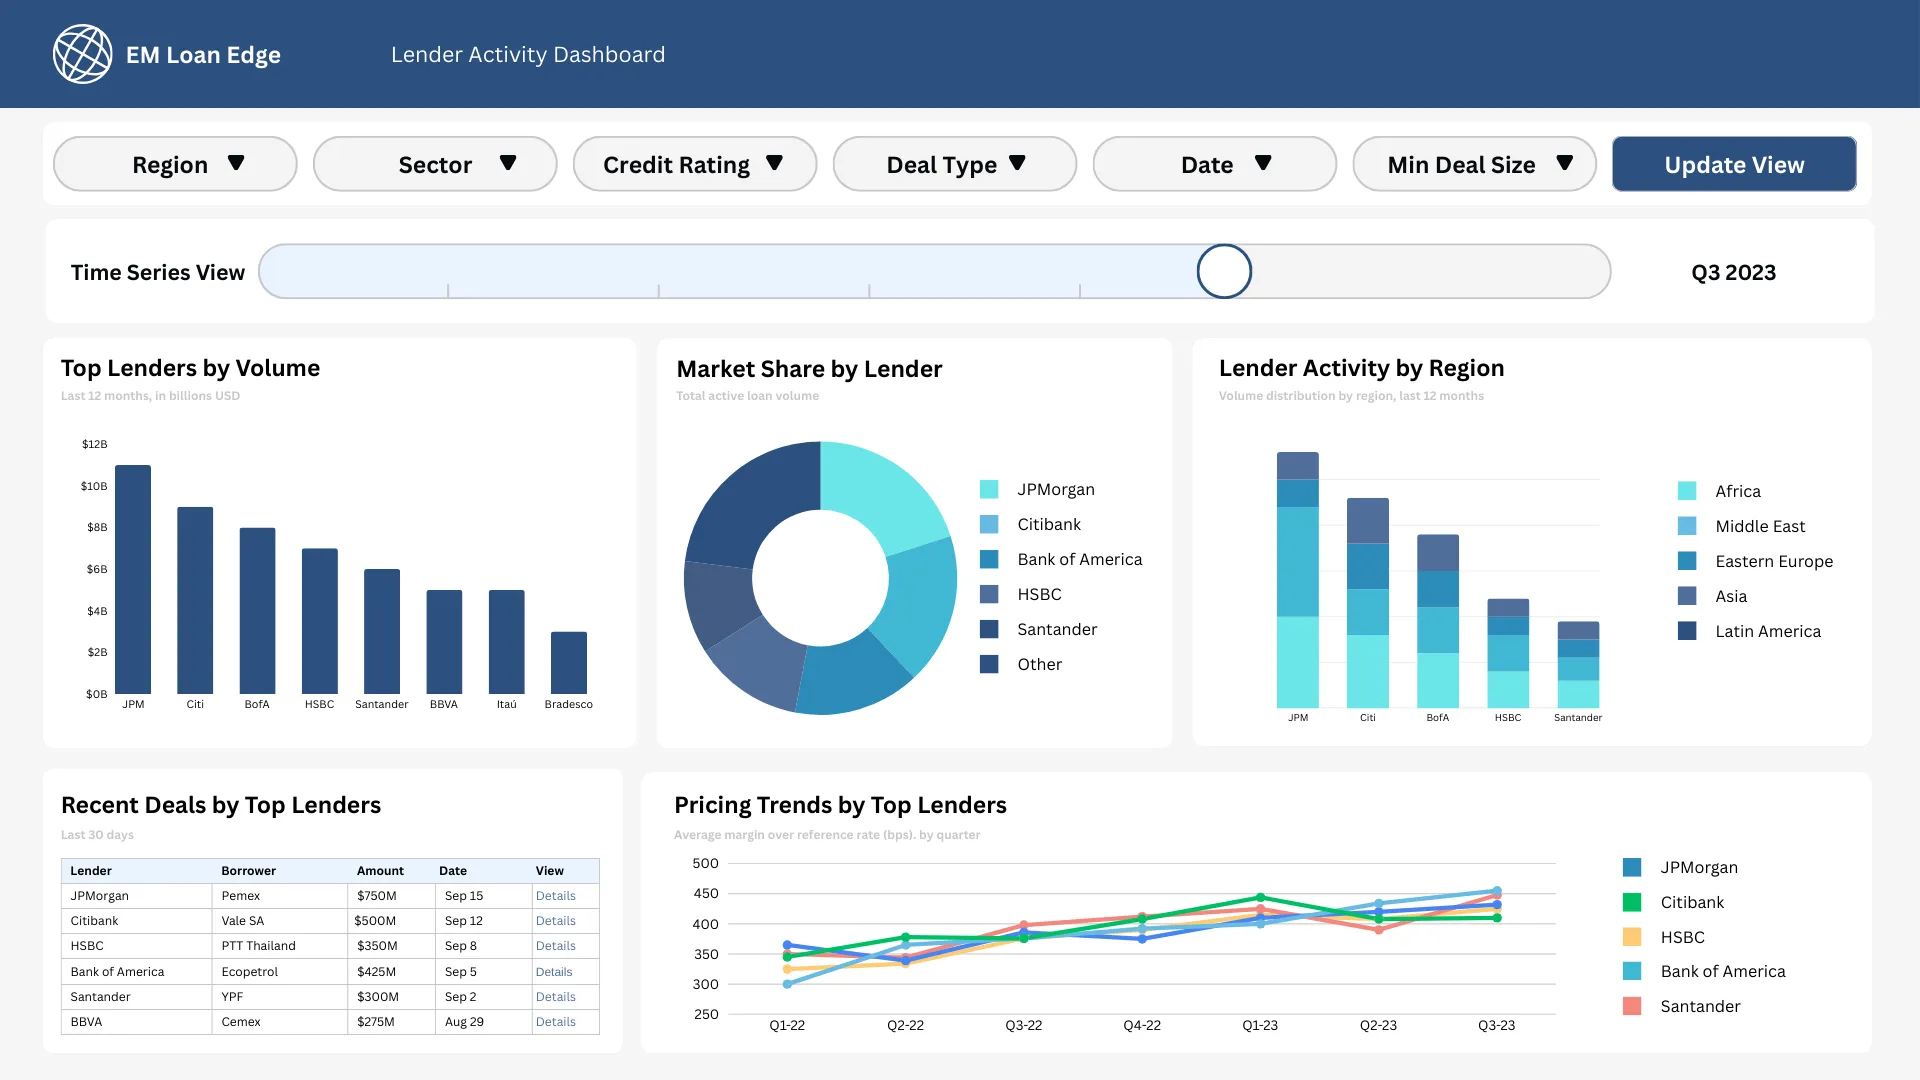This screenshot has height=1080, width=1920.
Task: Expand the Credit Rating dropdown
Action: click(x=695, y=164)
